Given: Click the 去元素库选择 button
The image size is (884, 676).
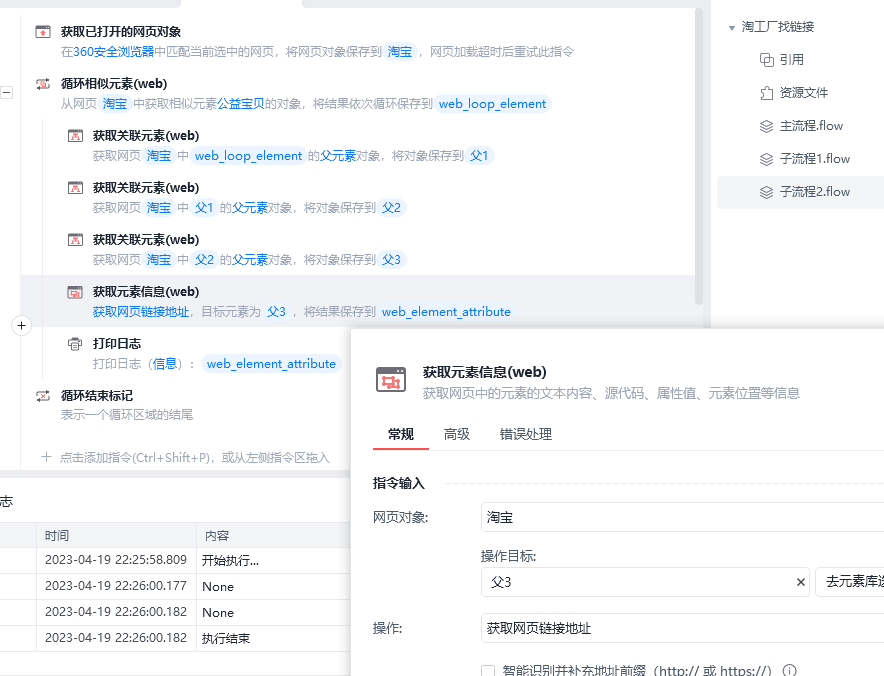Looking at the screenshot, I should click(x=850, y=582).
